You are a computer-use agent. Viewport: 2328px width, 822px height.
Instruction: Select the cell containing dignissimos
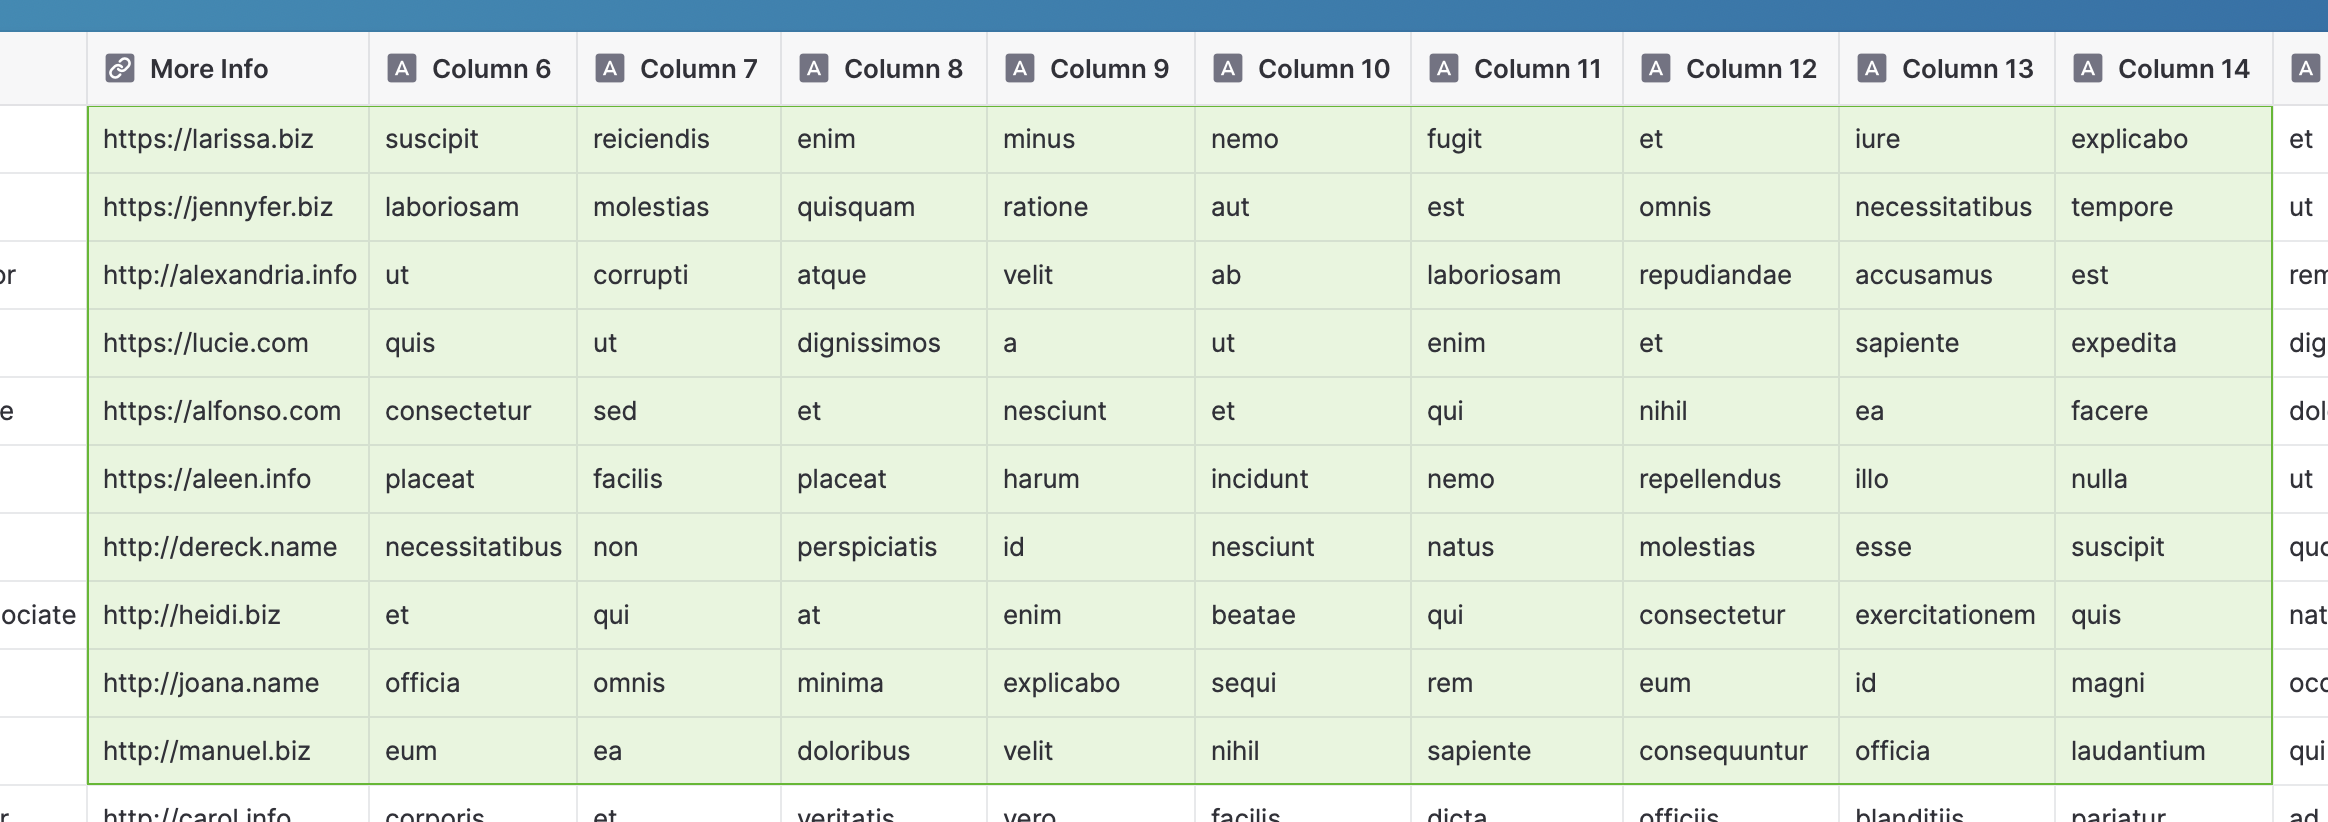[x=884, y=343]
